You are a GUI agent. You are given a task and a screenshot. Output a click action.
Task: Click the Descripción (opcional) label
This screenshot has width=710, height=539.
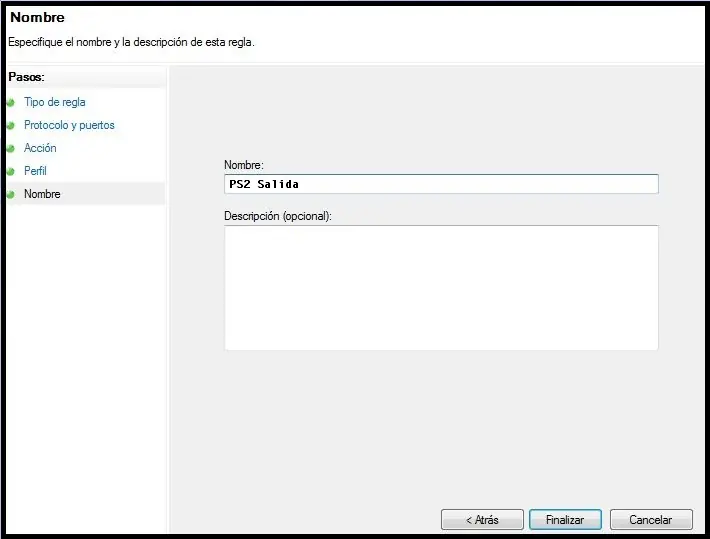(x=278, y=216)
